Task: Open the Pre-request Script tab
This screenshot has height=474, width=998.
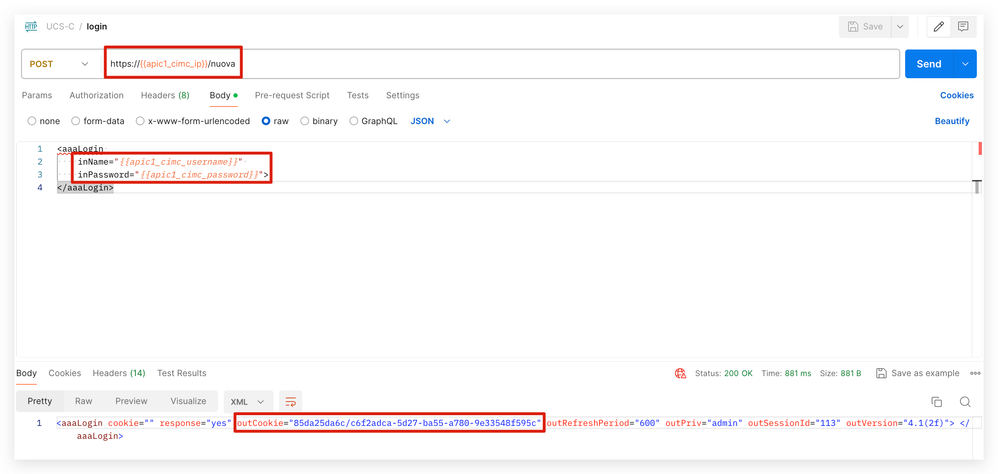Action: pos(292,95)
